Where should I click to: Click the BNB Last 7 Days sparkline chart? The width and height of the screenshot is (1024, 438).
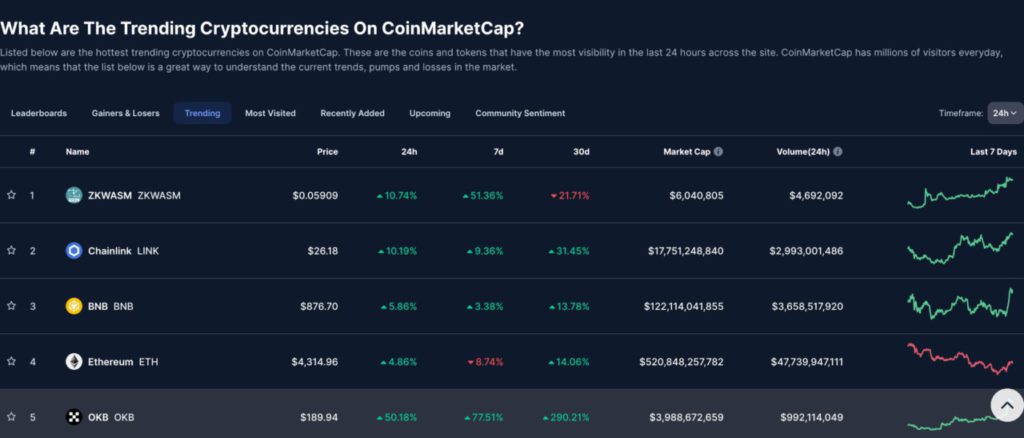click(960, 304)
